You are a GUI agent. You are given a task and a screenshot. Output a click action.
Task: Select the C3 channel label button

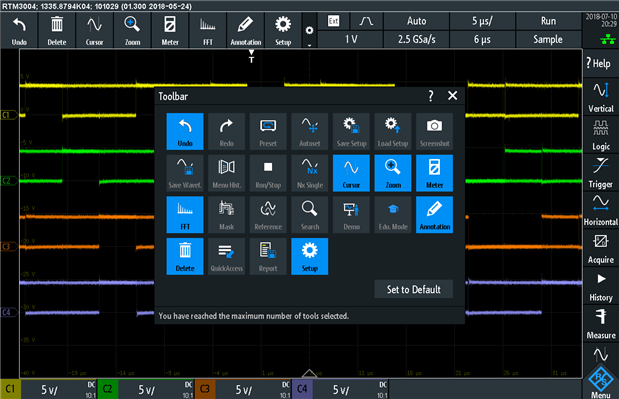click(205, 389)
